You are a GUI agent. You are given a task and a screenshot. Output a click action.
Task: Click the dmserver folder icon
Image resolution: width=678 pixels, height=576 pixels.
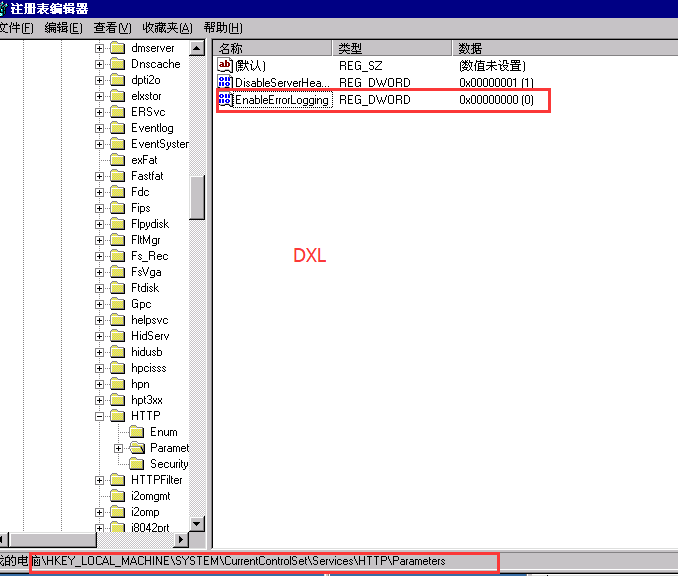[x=118, y=48]
